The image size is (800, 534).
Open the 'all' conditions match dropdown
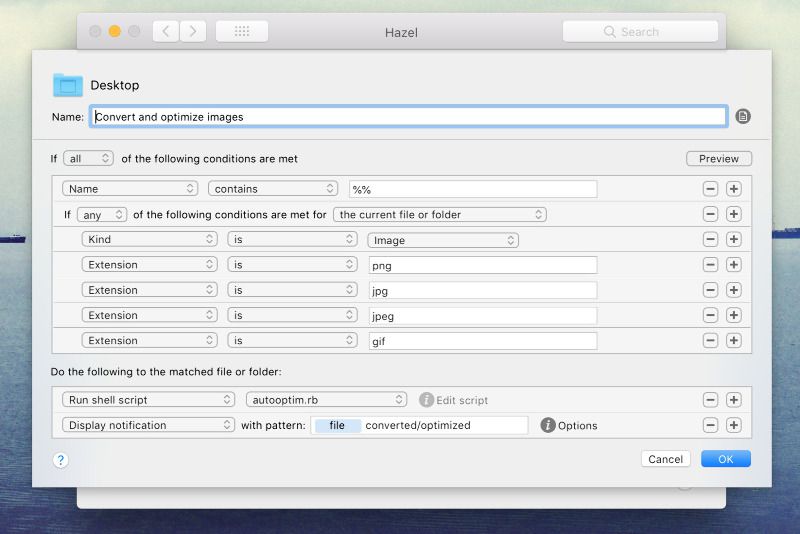[x=88, y=158]
